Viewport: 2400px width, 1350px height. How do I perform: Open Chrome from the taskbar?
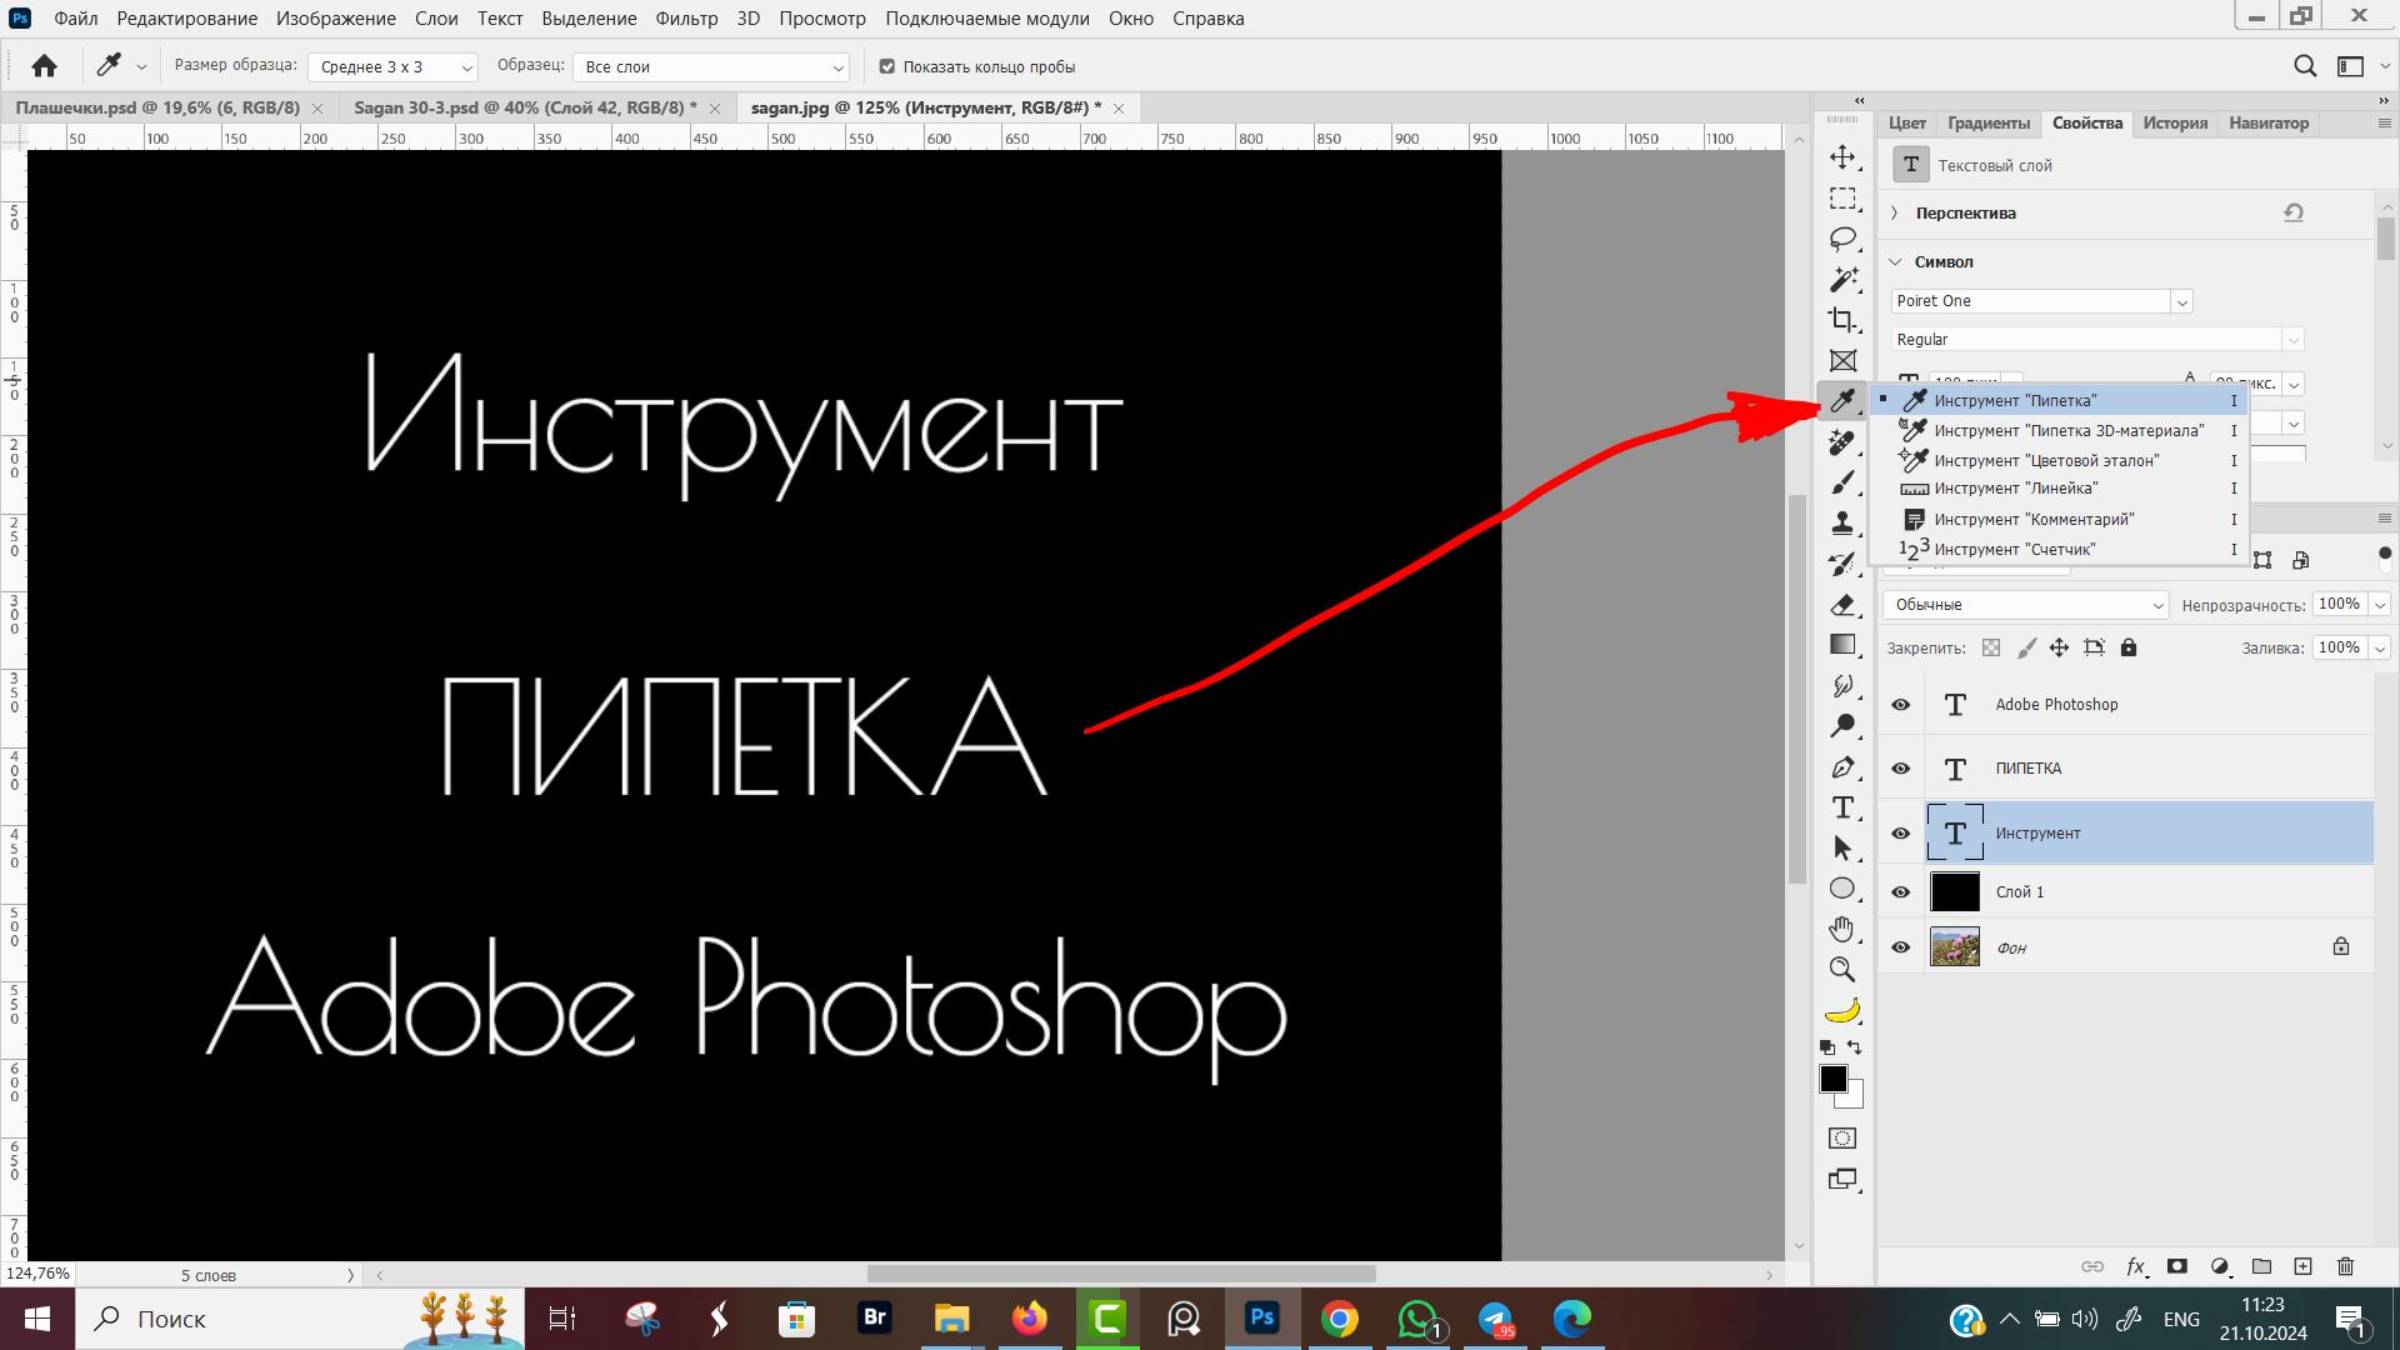1339,1319
